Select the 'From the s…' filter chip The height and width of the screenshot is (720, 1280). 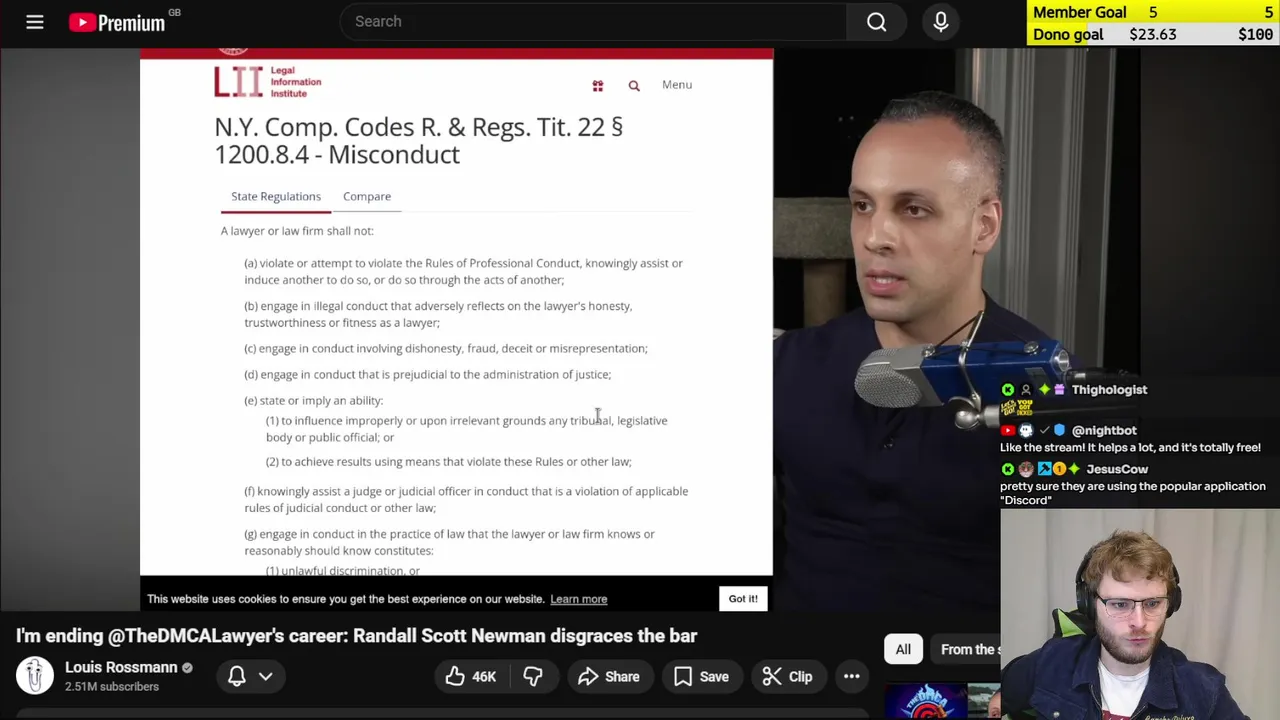[x=966, y=650]
